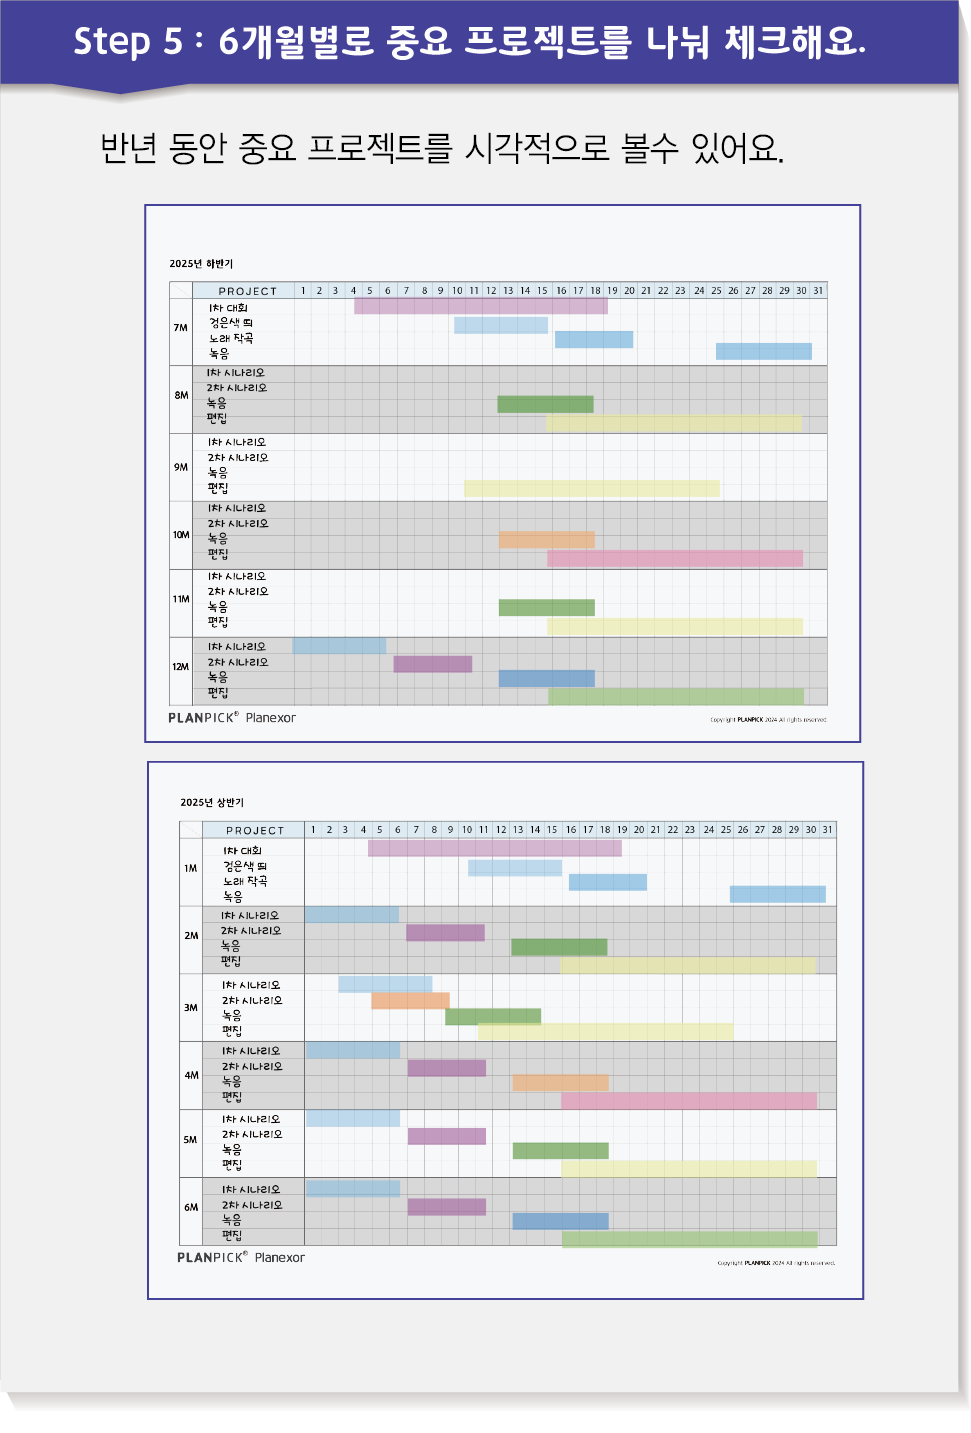The image size is (971, 1433).
Task: Click the green 녹음 bar in 8M
Action: coord(546,404)
